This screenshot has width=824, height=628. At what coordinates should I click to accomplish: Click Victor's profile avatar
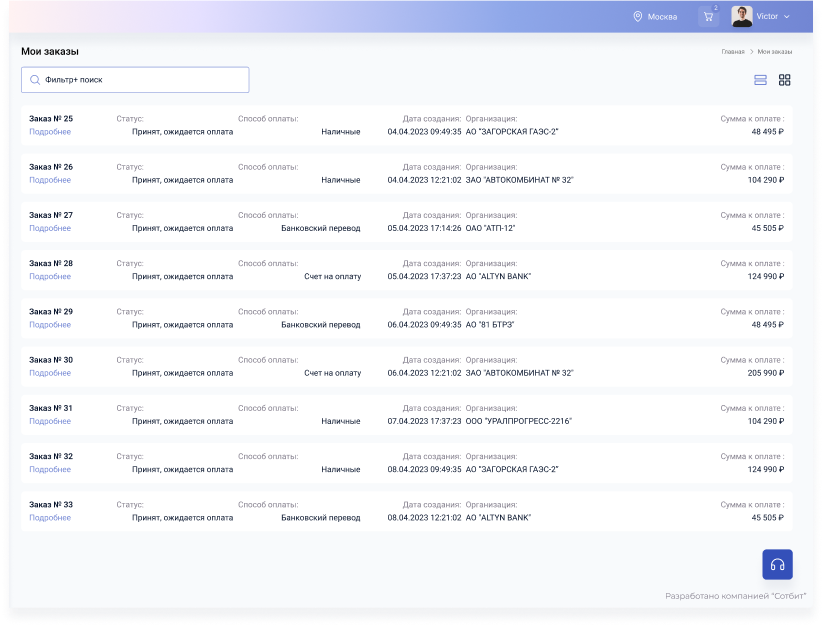[741, 17]
